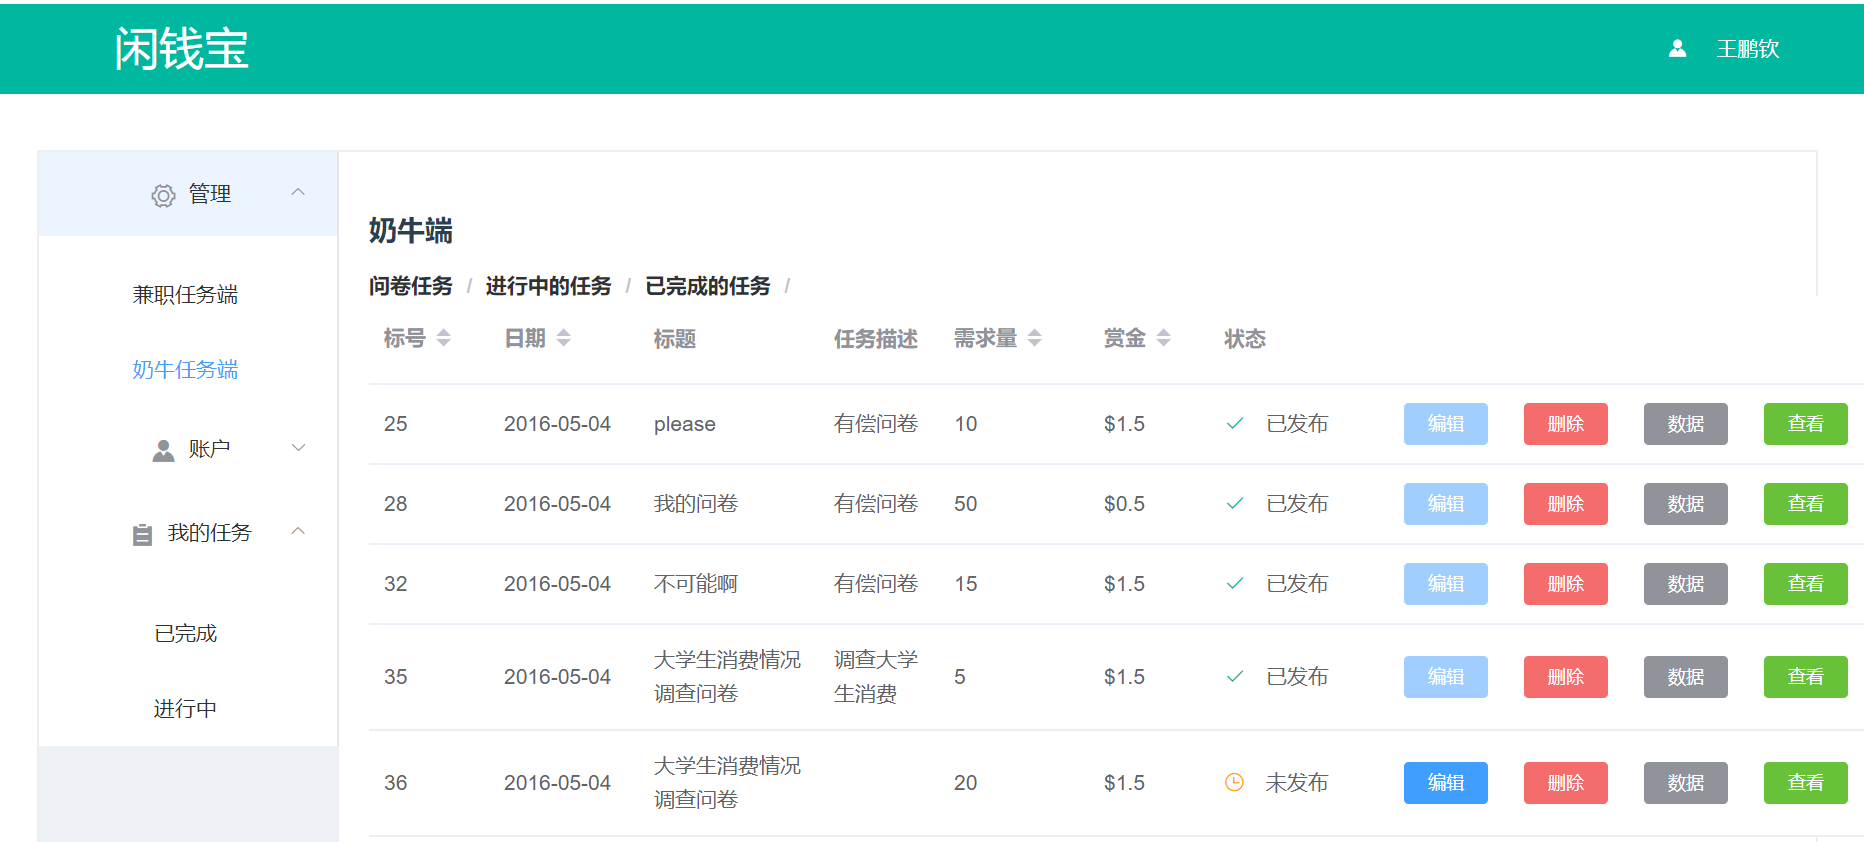View task 32 不可能啊
This screenshot has width=1864, height=842.
point(1805,584)
